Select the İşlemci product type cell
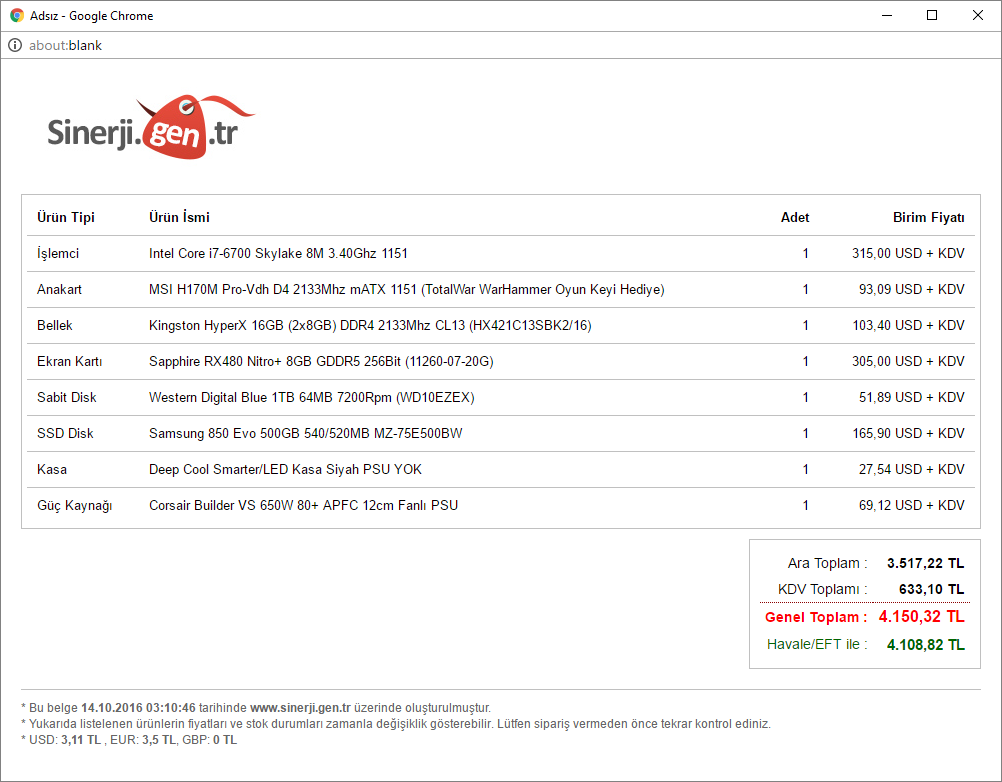Screen dimensions: 1002x782 click(58, 253)
